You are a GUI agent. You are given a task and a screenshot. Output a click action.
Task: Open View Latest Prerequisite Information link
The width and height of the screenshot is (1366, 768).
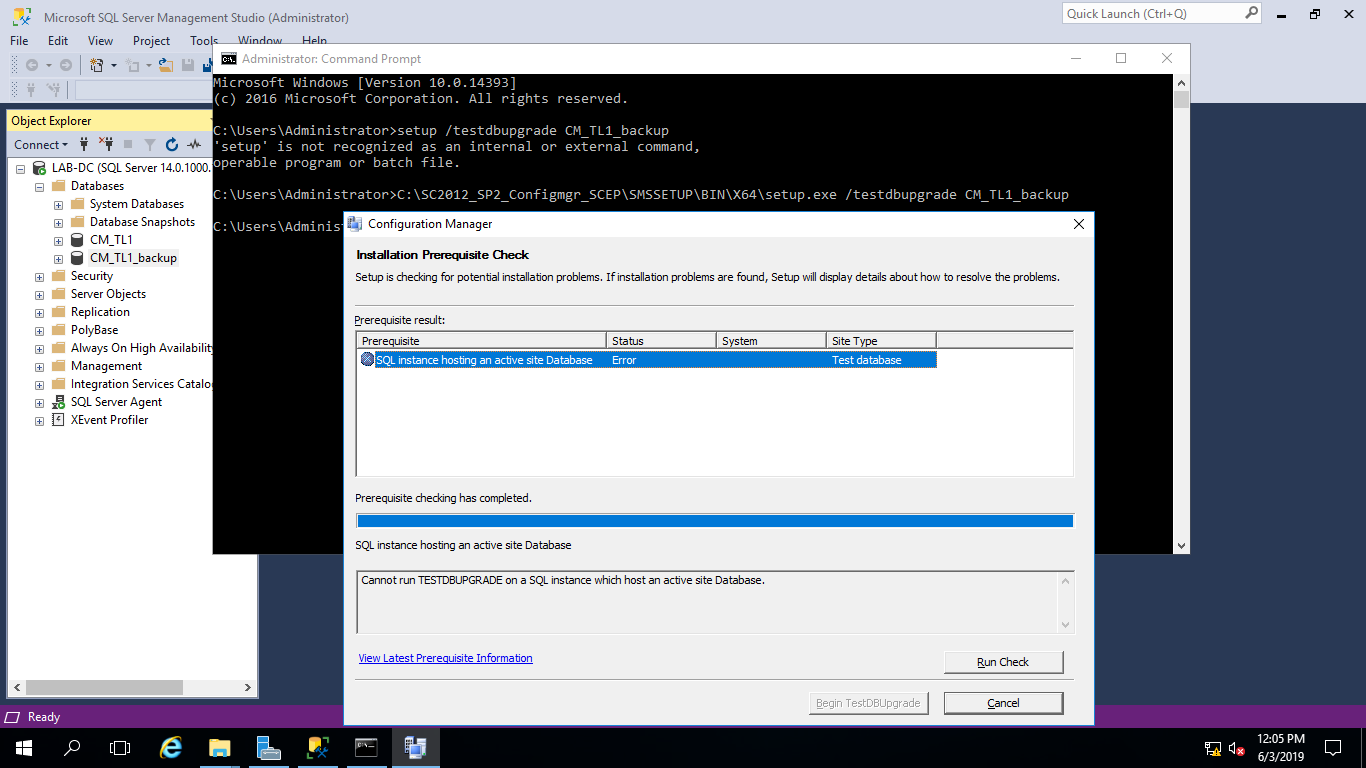[x=445, y=658]
